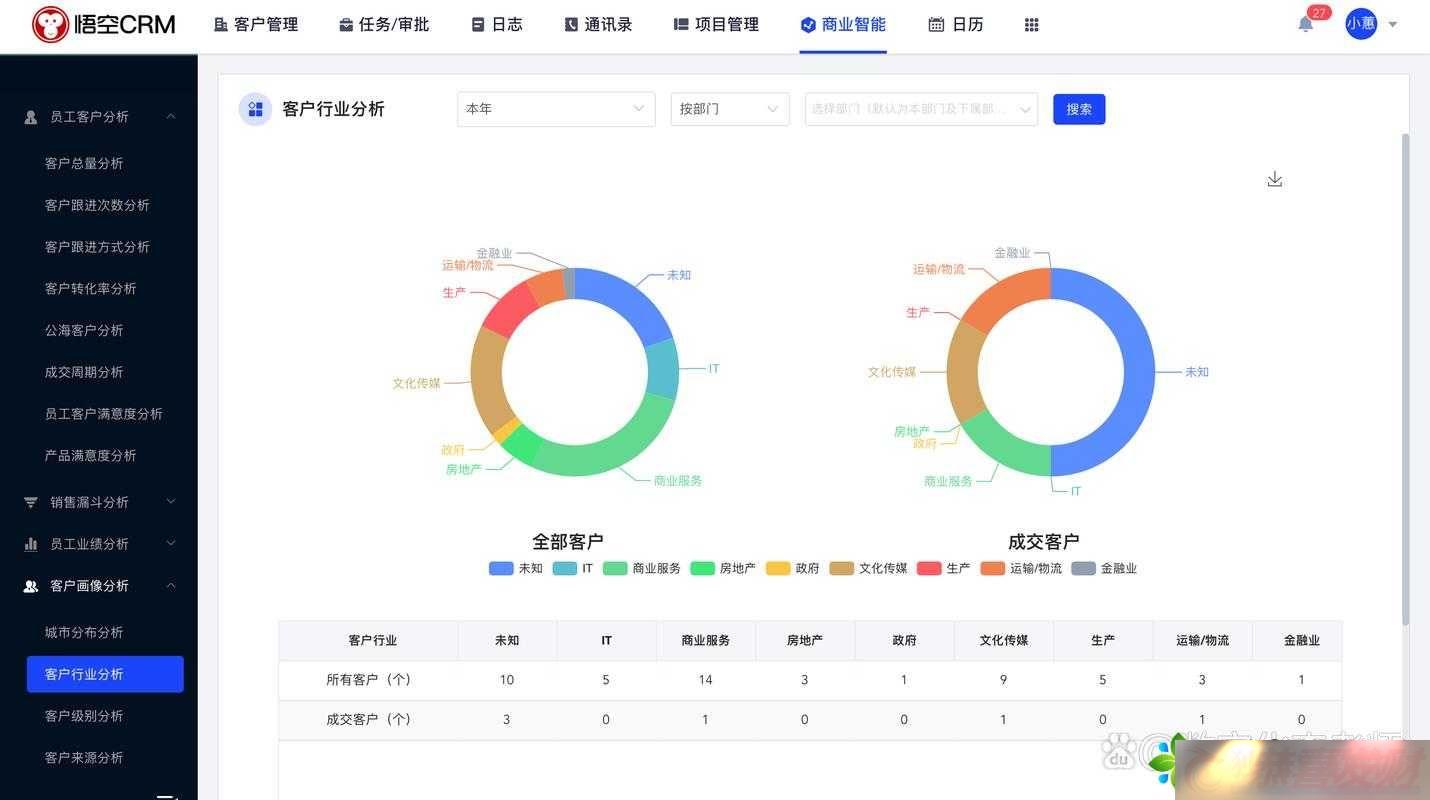Click the 文化传媒 column header in table
The image size is (1430, 800).
(x=1004, y=640)
